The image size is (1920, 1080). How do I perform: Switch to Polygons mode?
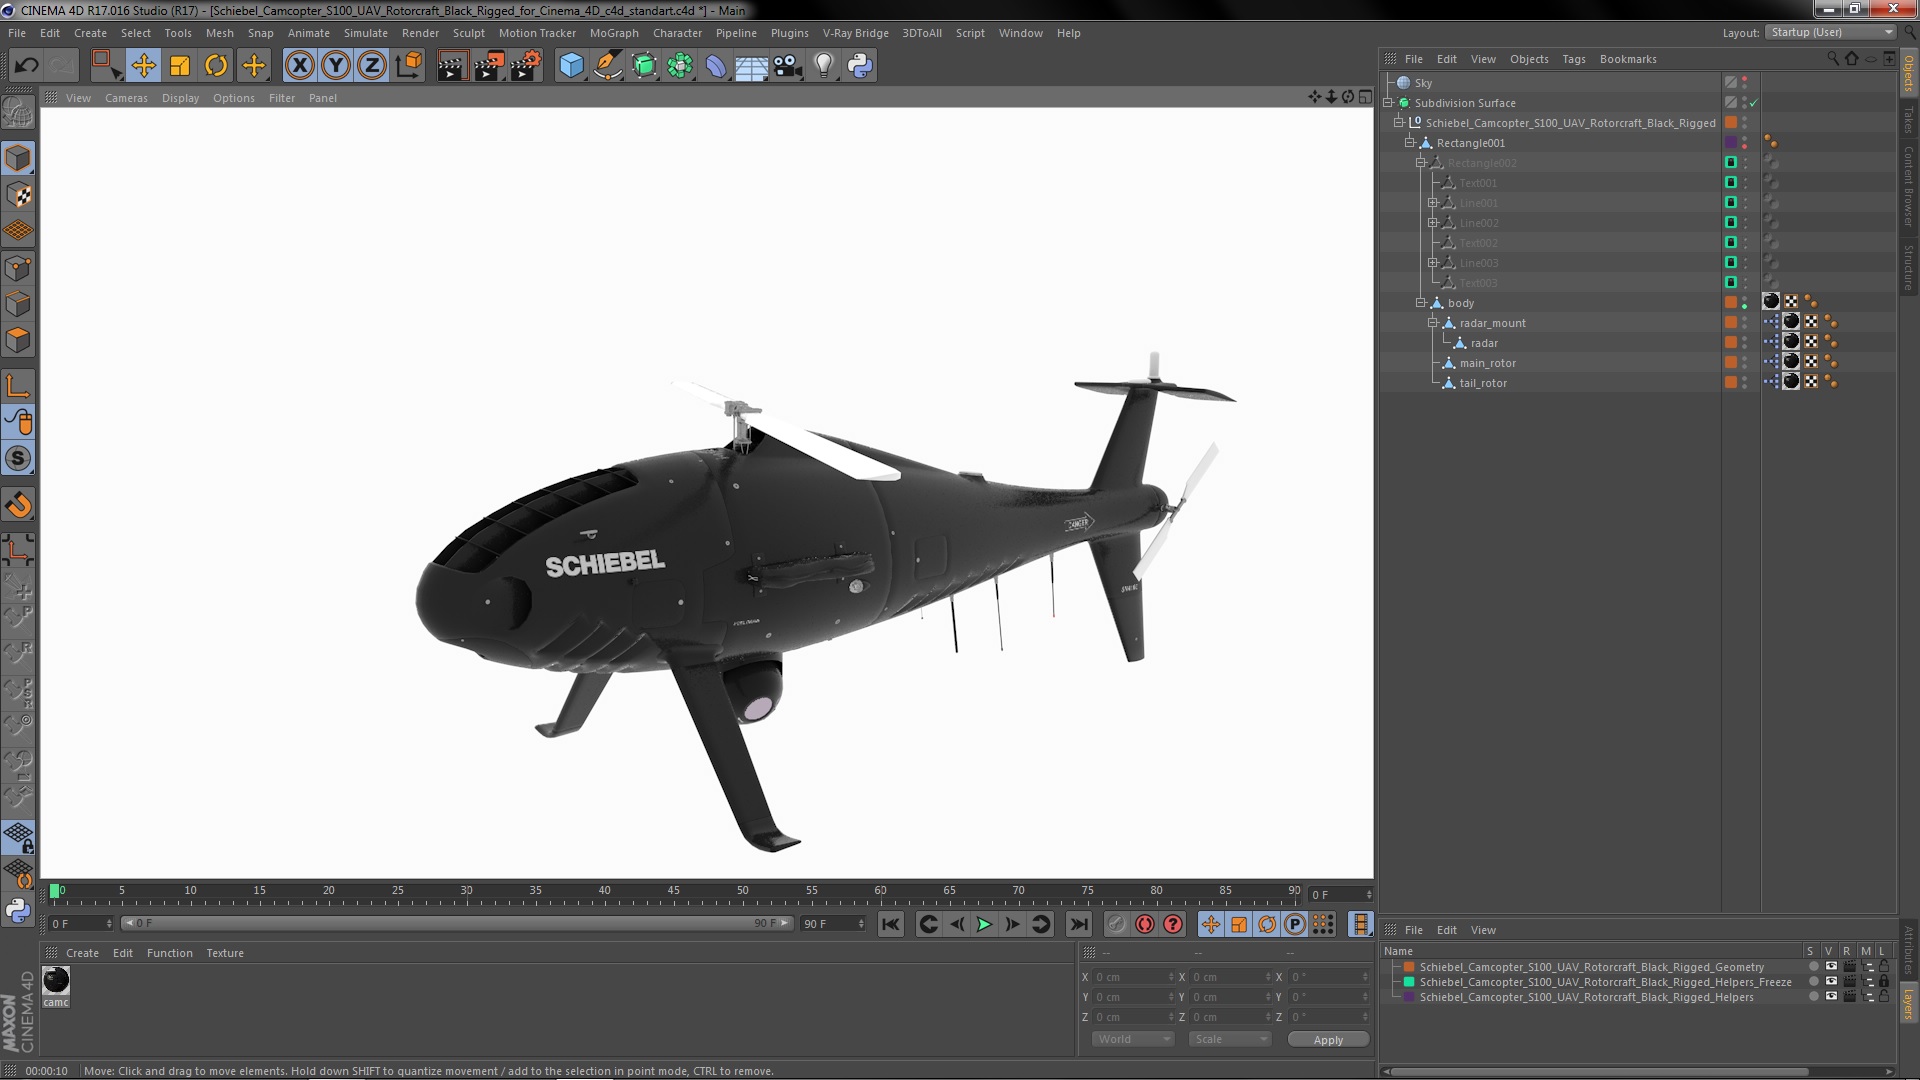18,340
